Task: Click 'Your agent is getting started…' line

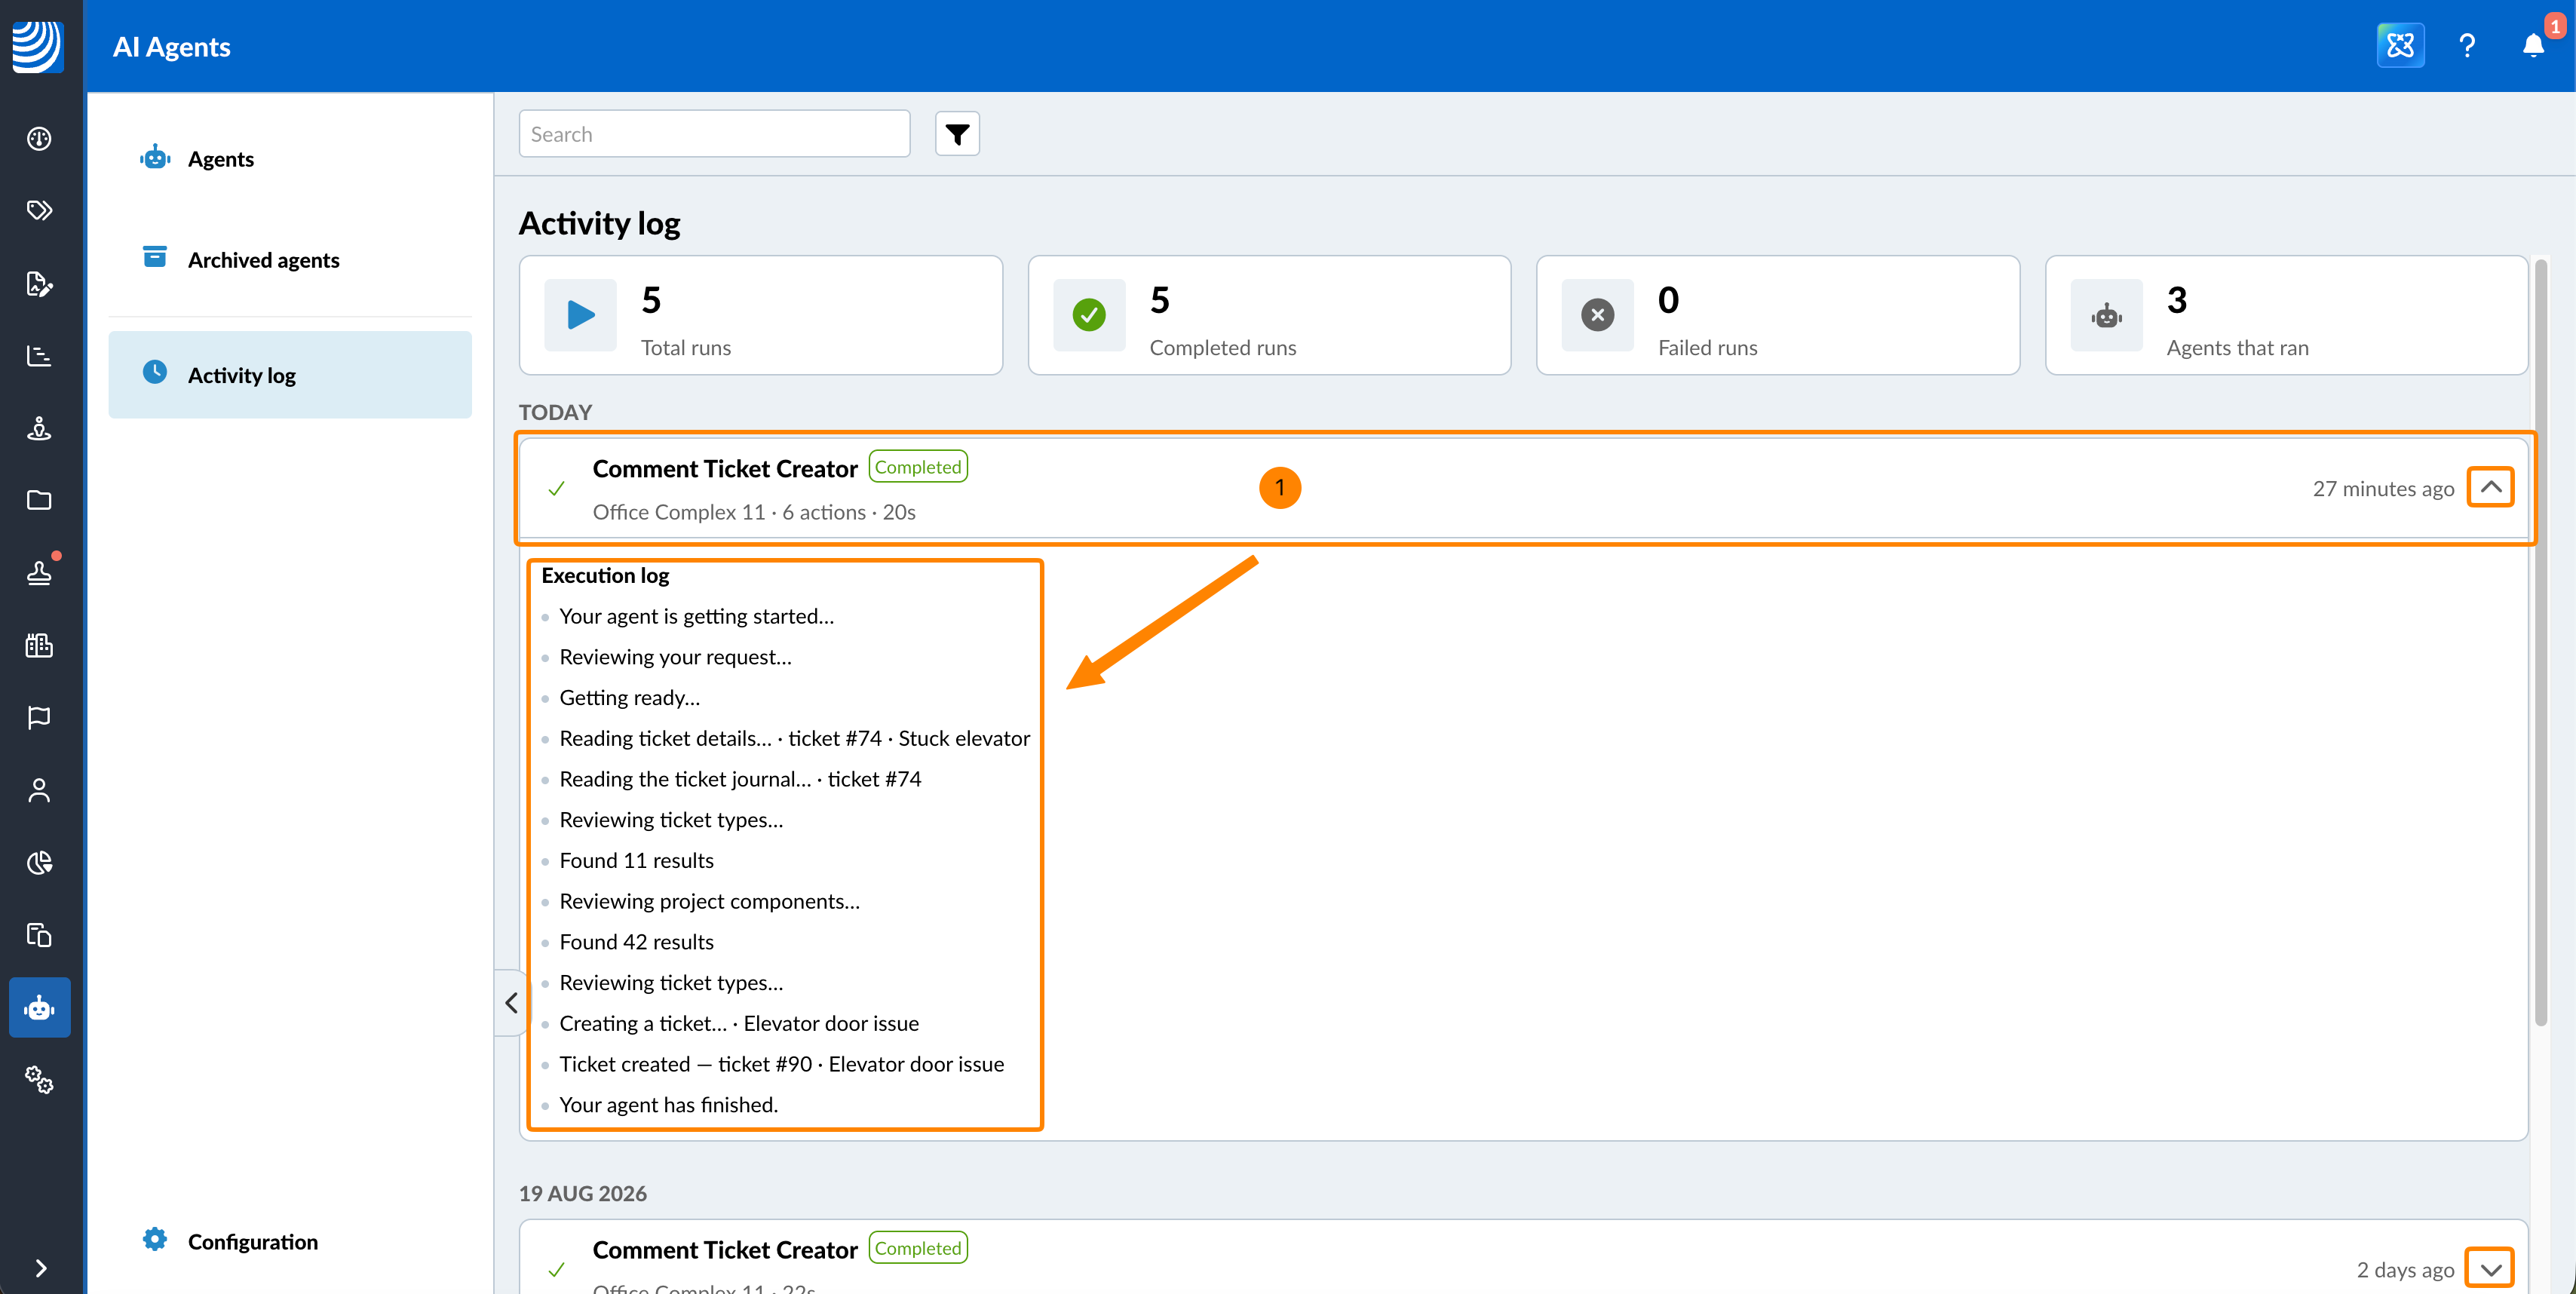Action: pos(697,616)
